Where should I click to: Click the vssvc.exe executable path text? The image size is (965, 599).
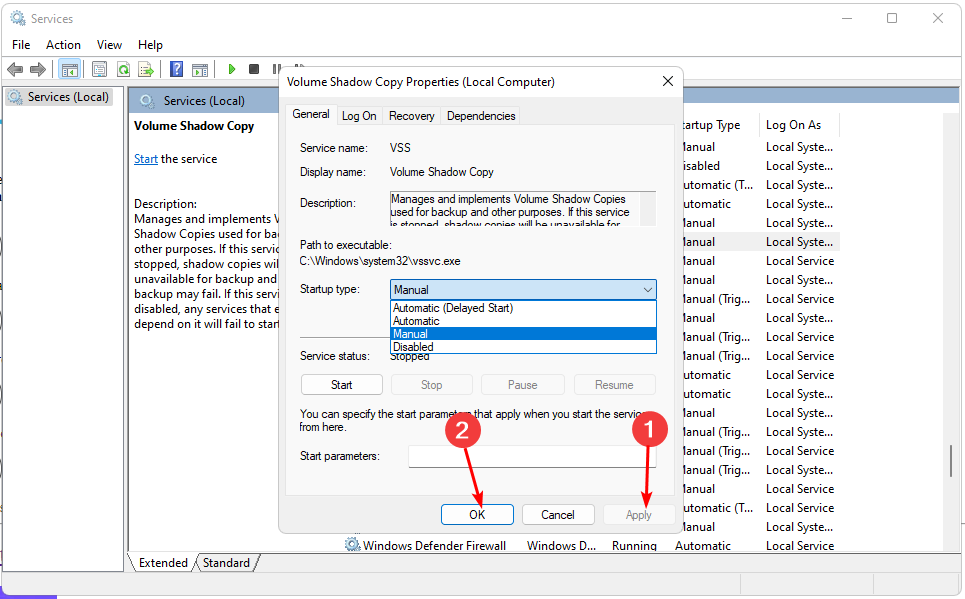(x=380, y=261)
